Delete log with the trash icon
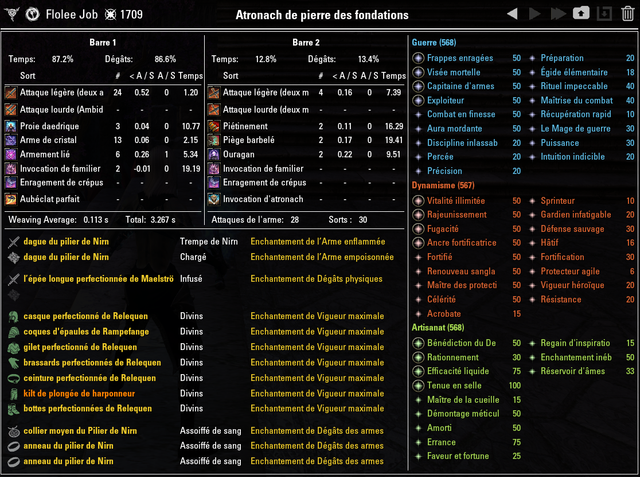This screenshot has height=477, width=640. (x=627, y=13)
